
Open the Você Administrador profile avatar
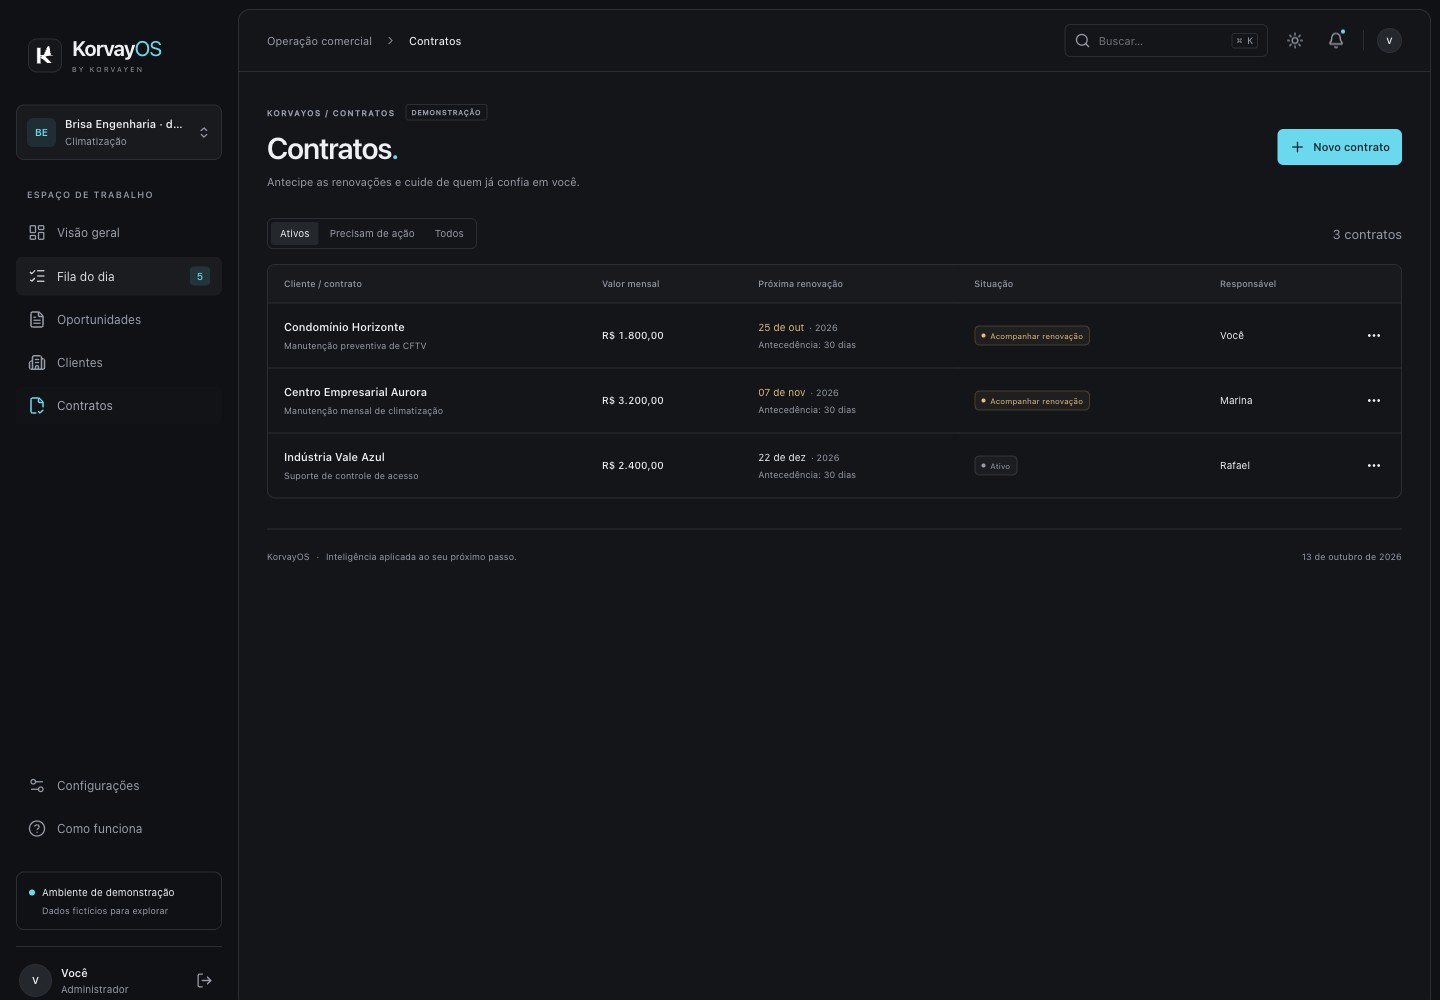coord(35,980)
